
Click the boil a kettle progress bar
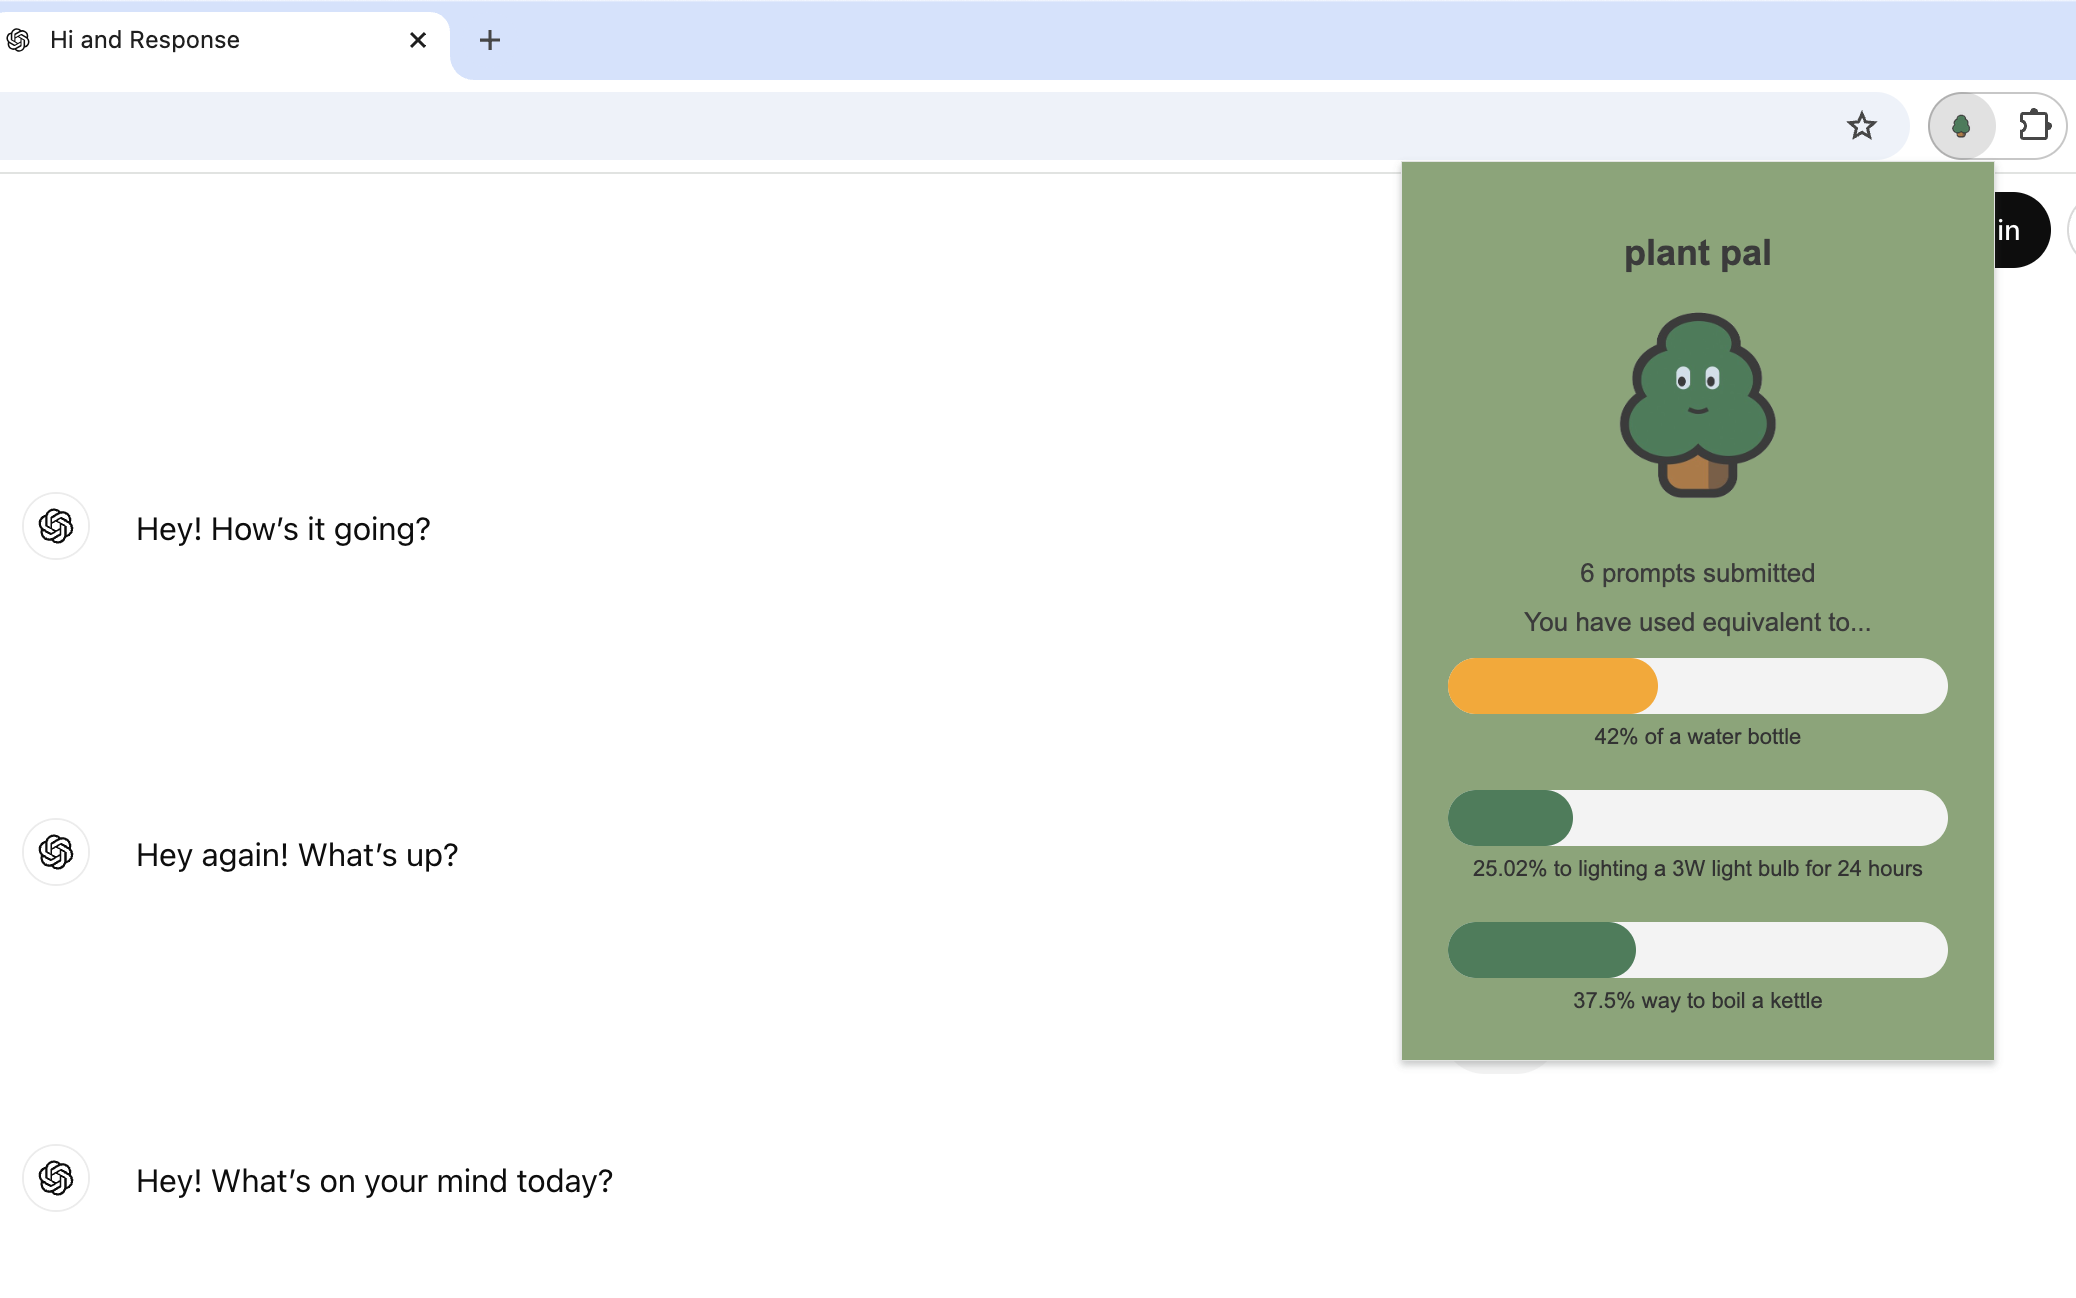click(1697, 950)
